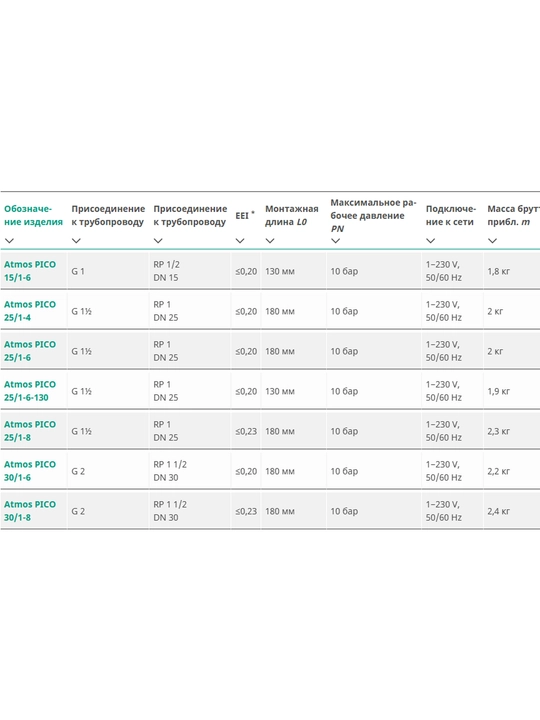Select 1,8 кг mass value

tap(499, 271)
